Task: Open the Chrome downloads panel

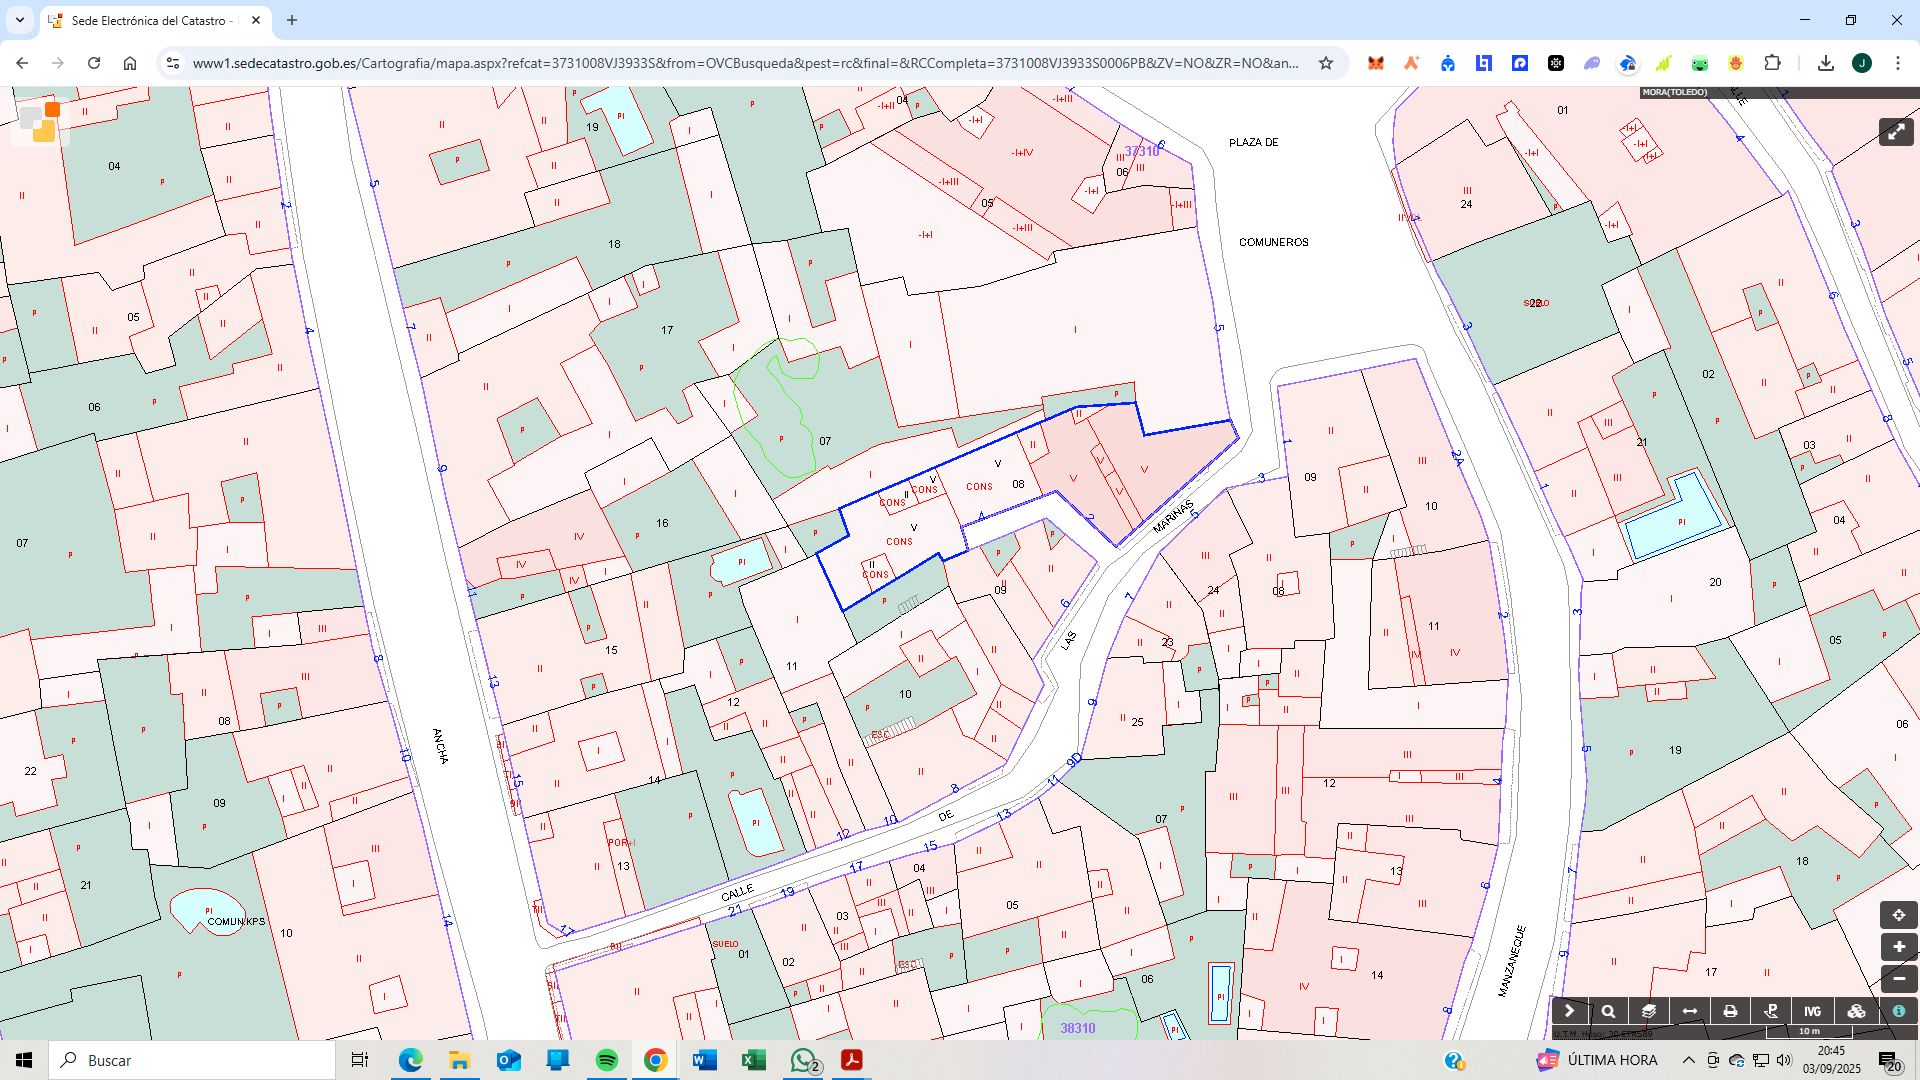Action: [x=1826, y=63]
